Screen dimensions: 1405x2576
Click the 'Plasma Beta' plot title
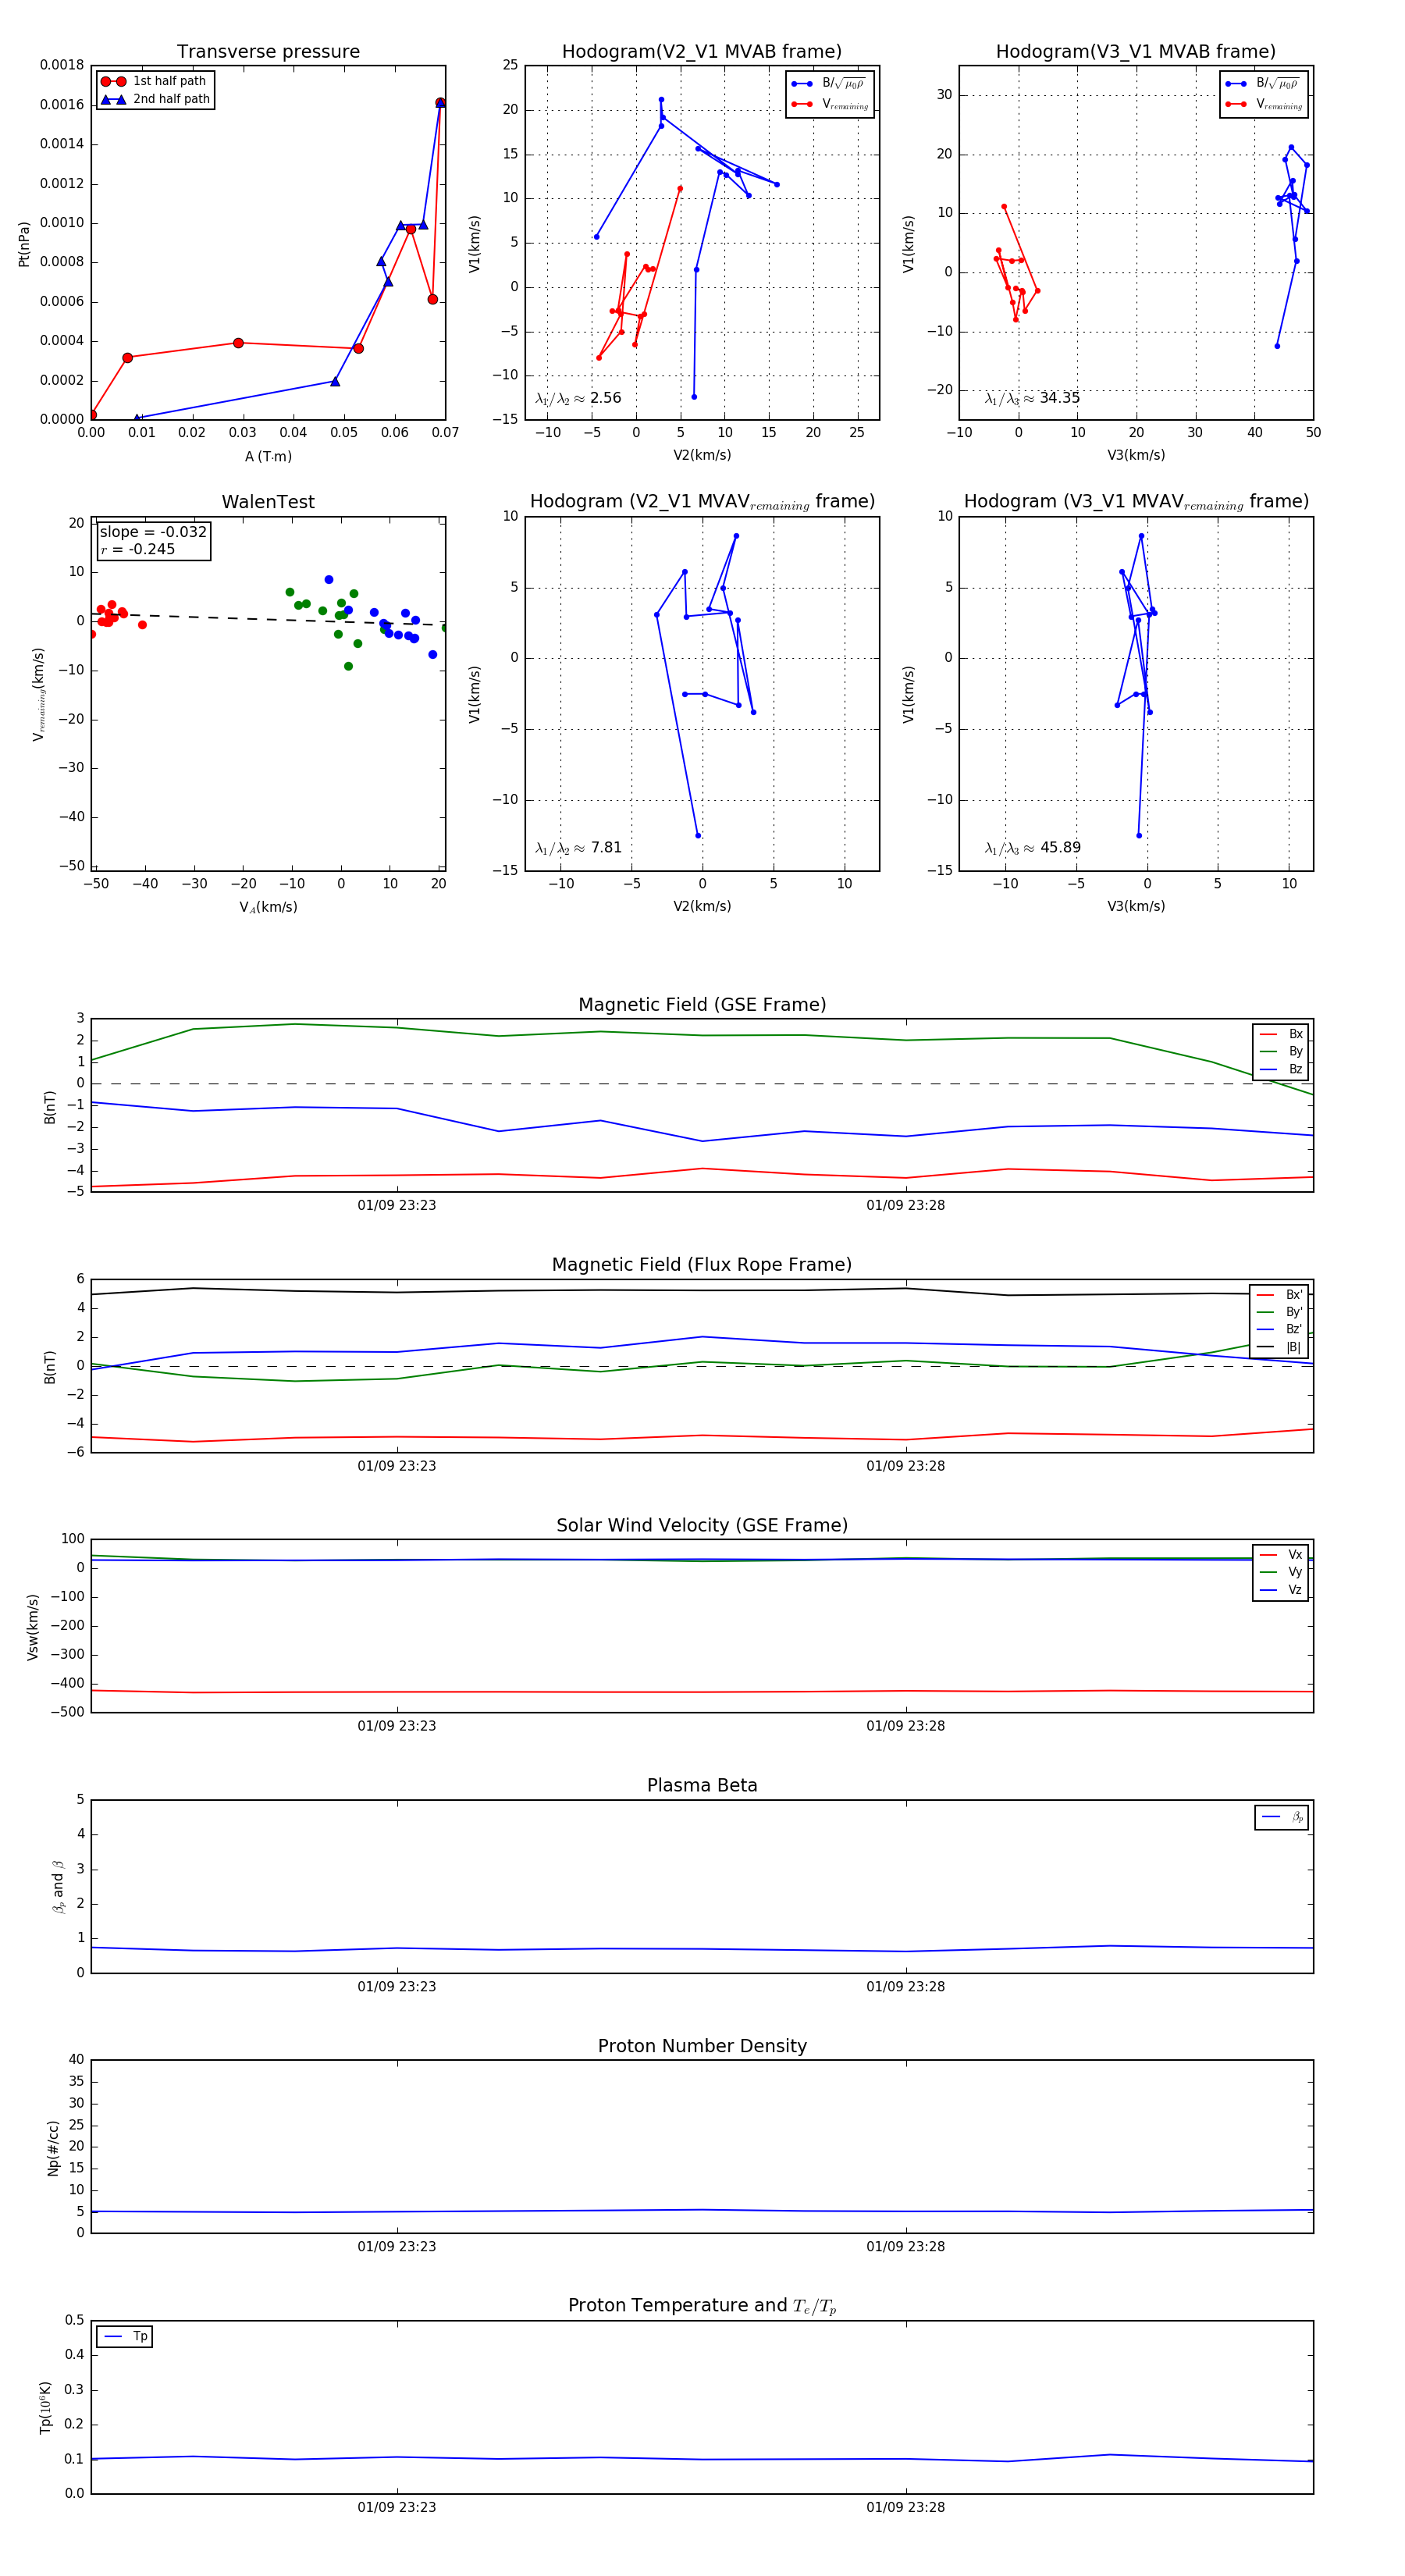(x=702, y=1785)
